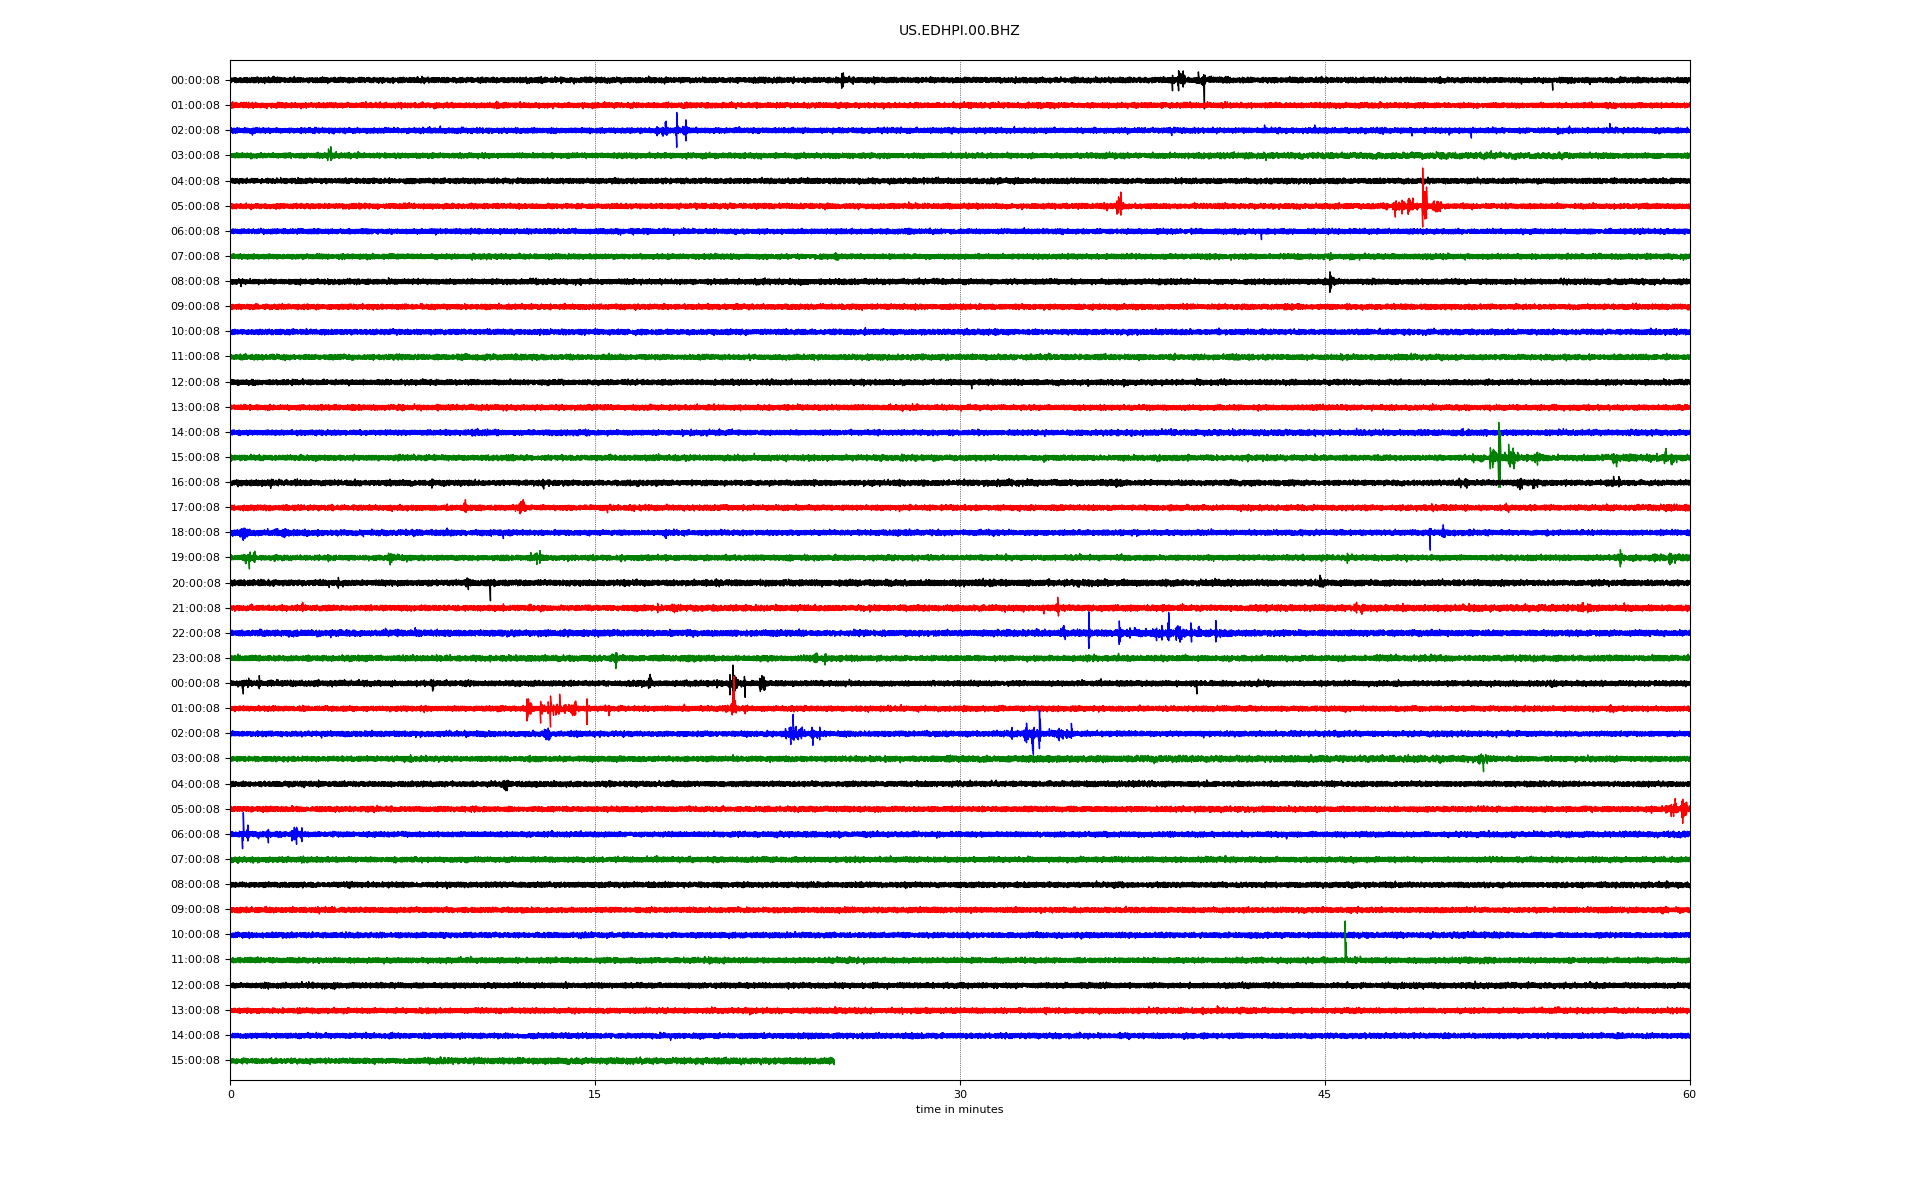
Task: Click the 45 tick on the x-axis
Action: pos(1324,1094)
